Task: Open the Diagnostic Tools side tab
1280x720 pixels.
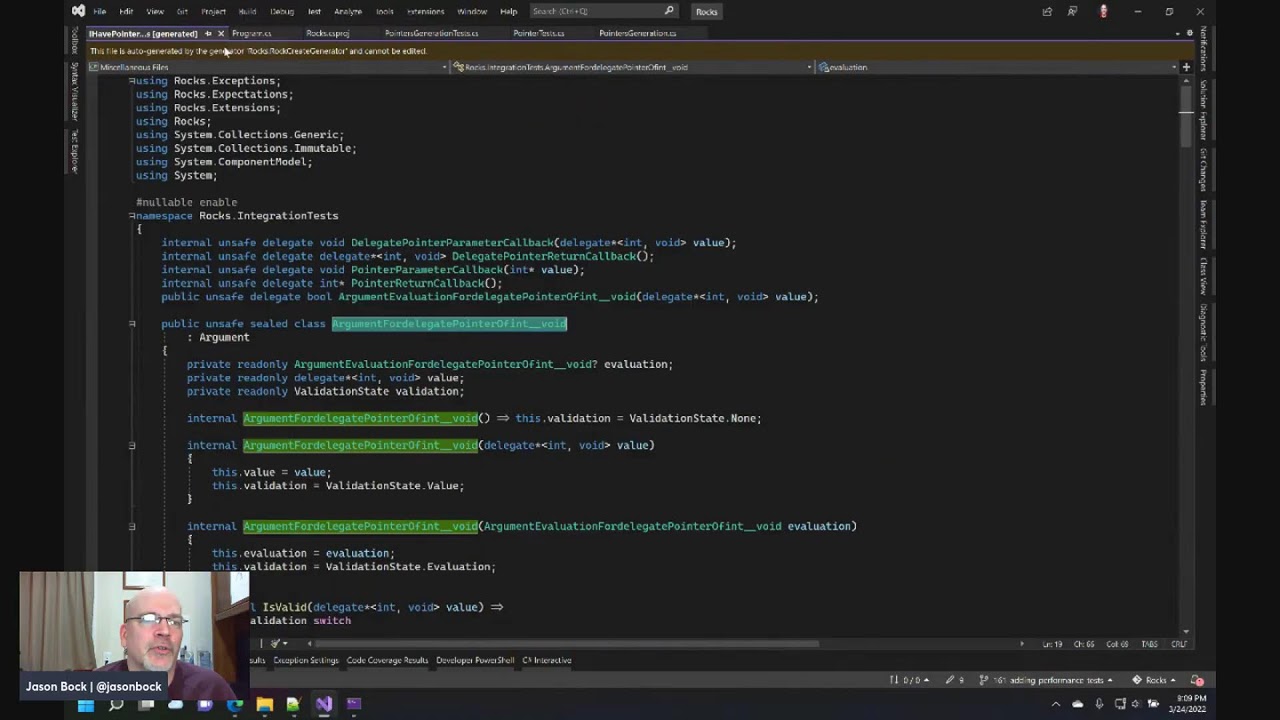Action: 1203,333
